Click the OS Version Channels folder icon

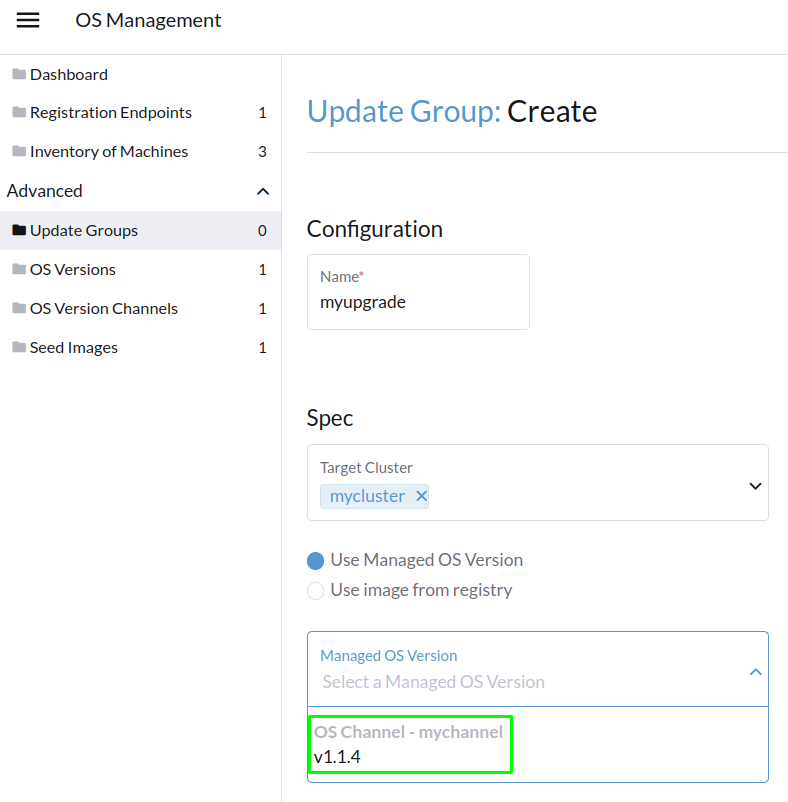[17, 308]
